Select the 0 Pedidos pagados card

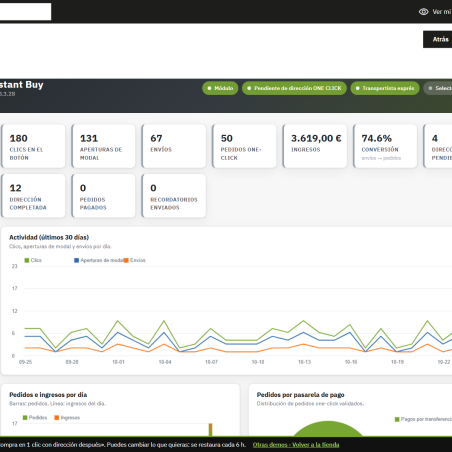click(103, 196)
